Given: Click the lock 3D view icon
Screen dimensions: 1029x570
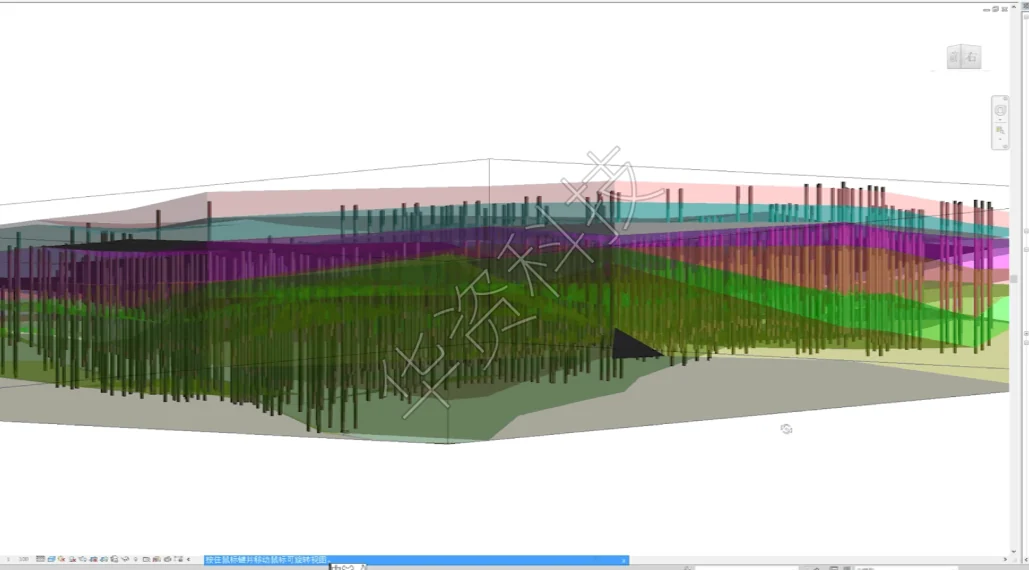Looking at the screenshot, I should (114, 560).
